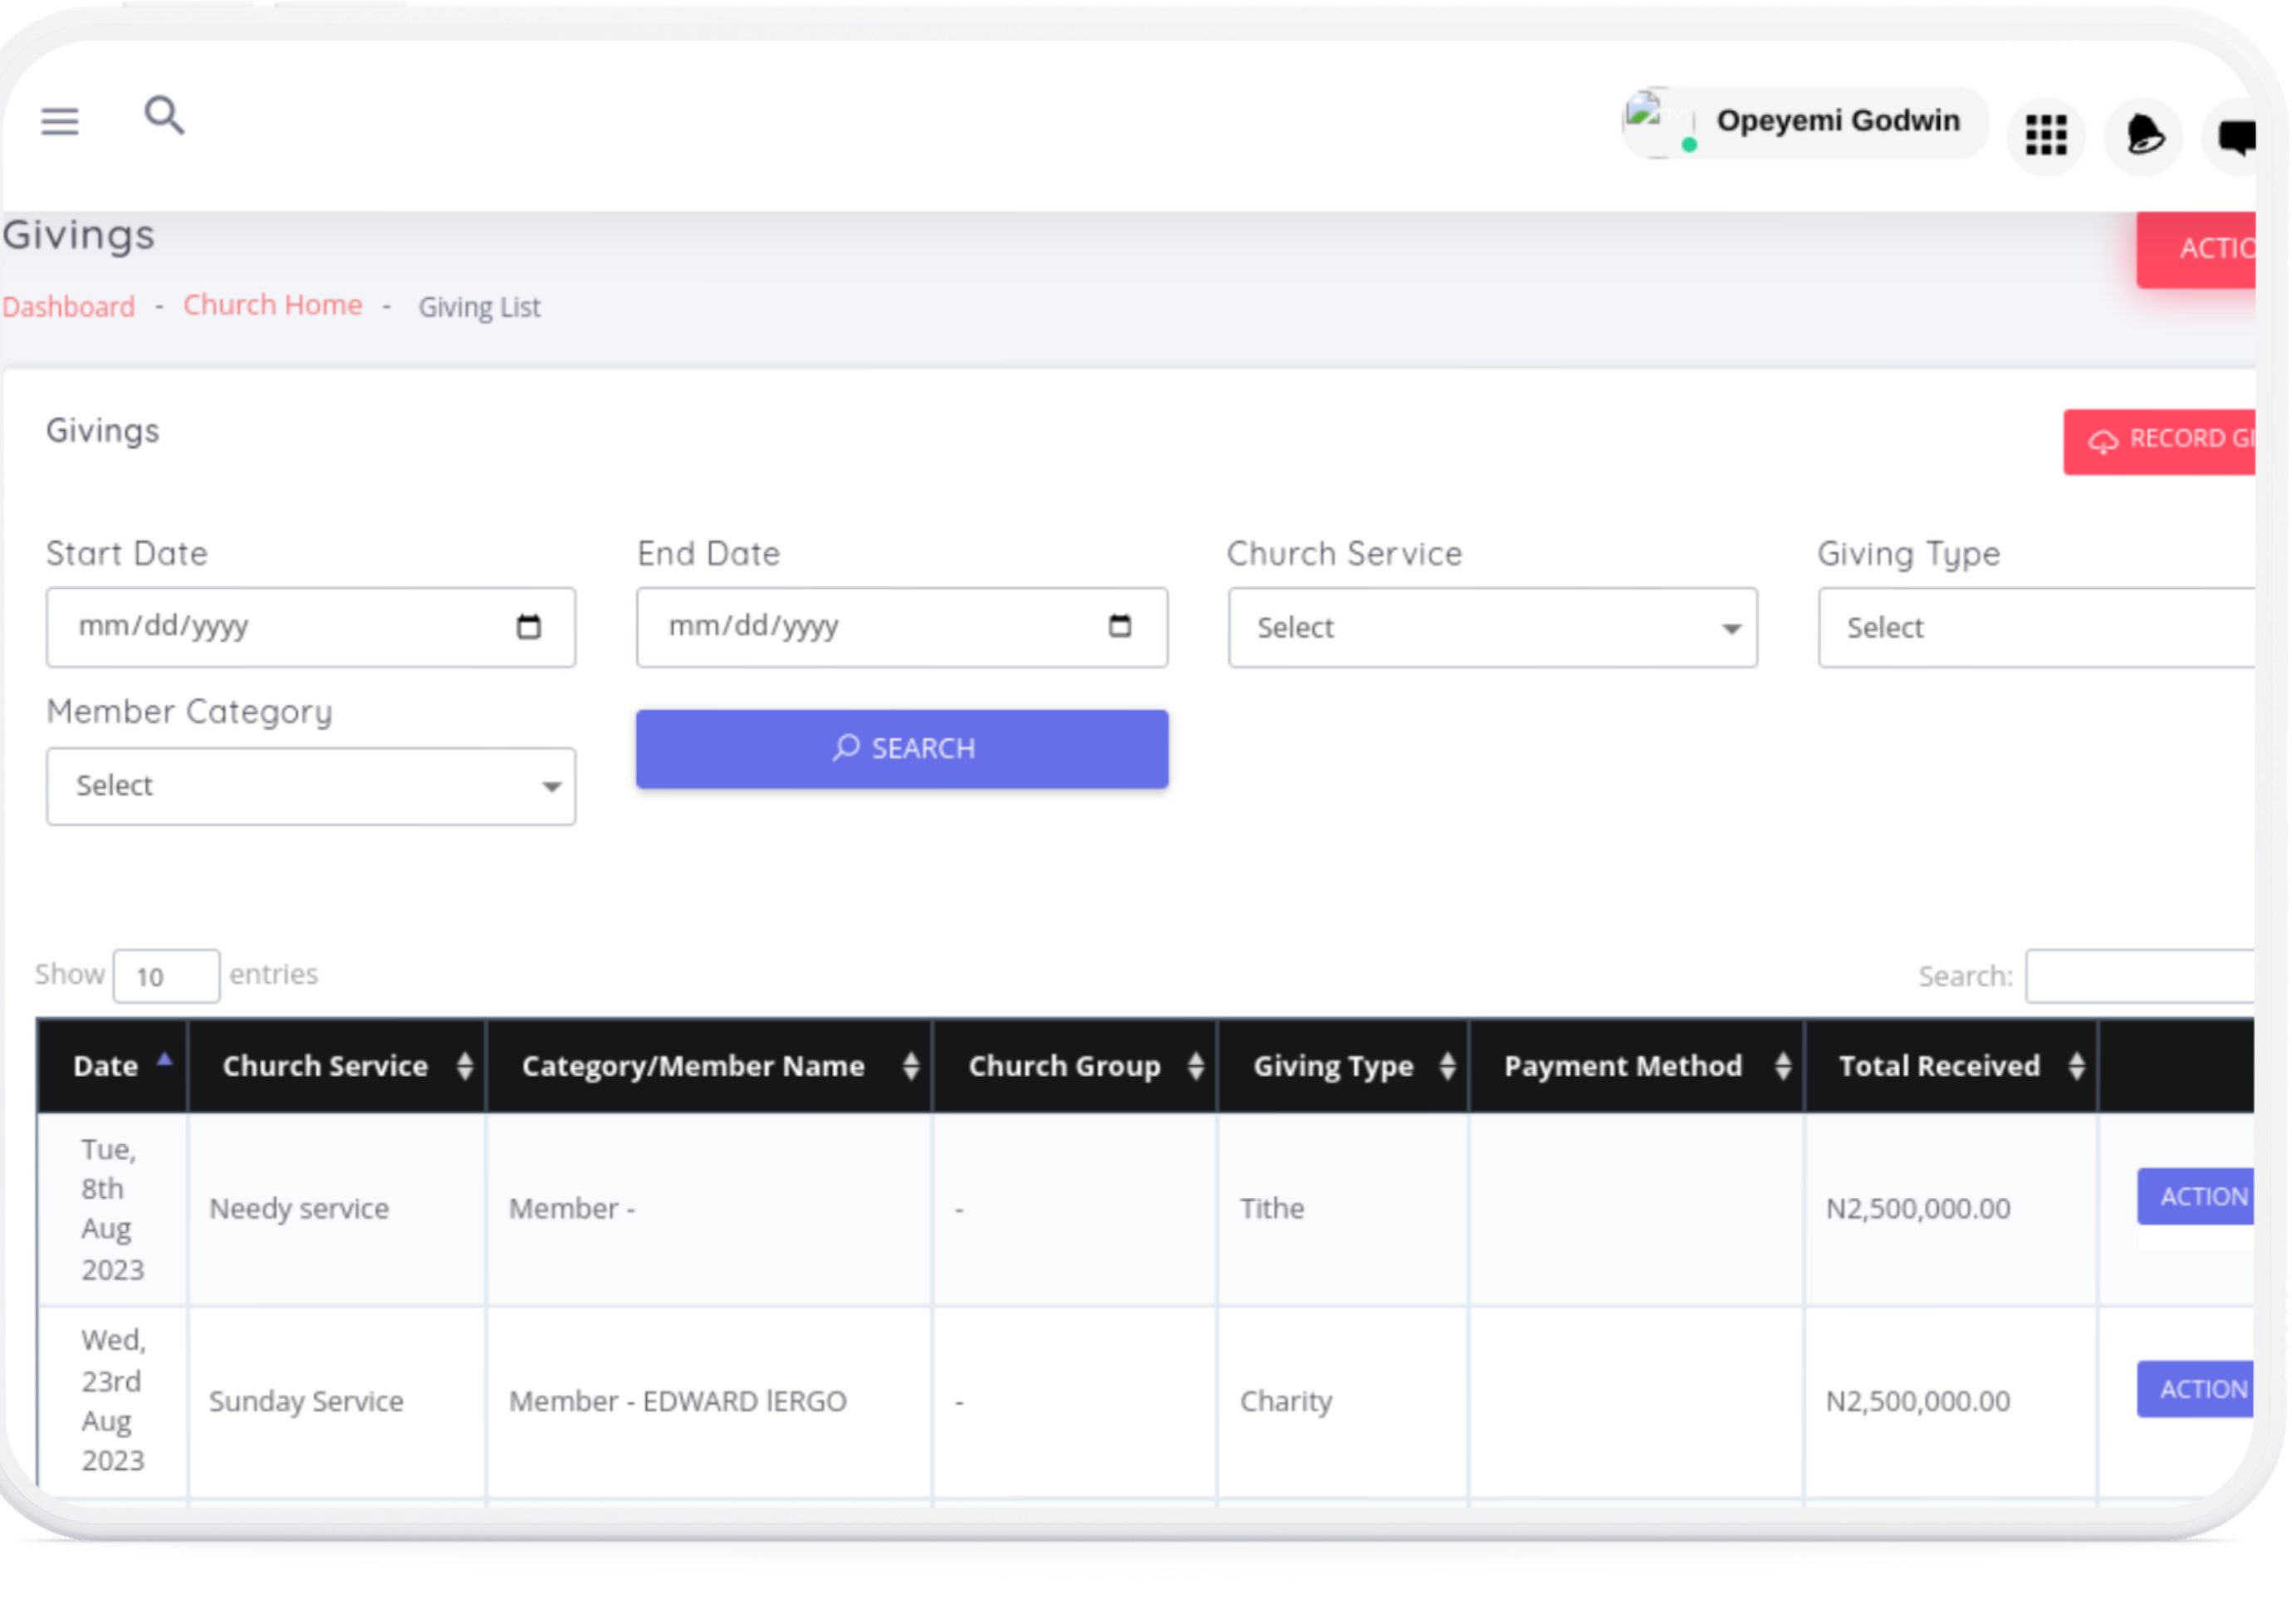This screenshot has height=1624, width=2292.
Task: Open the apps grid icon
Action: tap(2045, 135)
